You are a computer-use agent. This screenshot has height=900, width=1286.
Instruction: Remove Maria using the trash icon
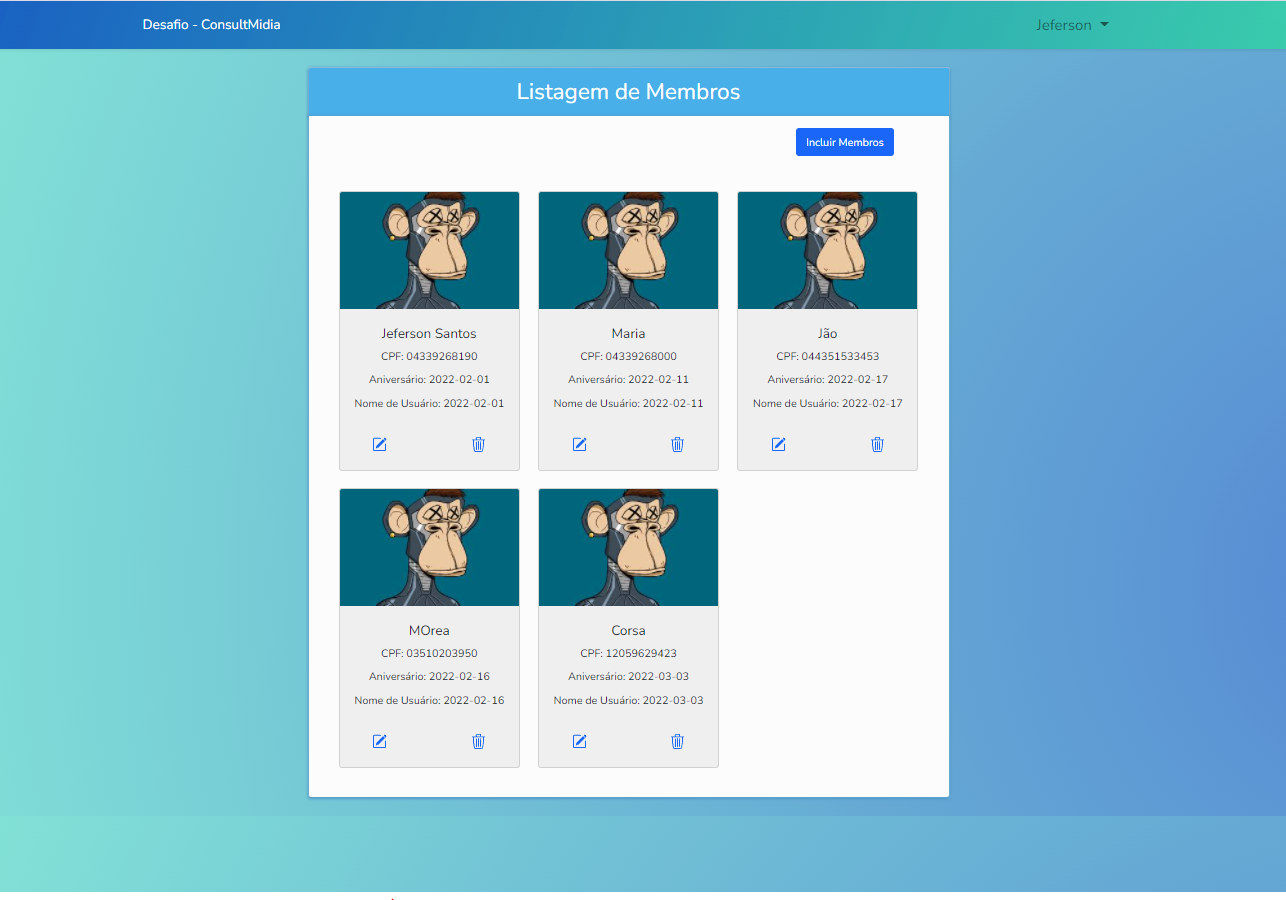click(x=677, y=444)
